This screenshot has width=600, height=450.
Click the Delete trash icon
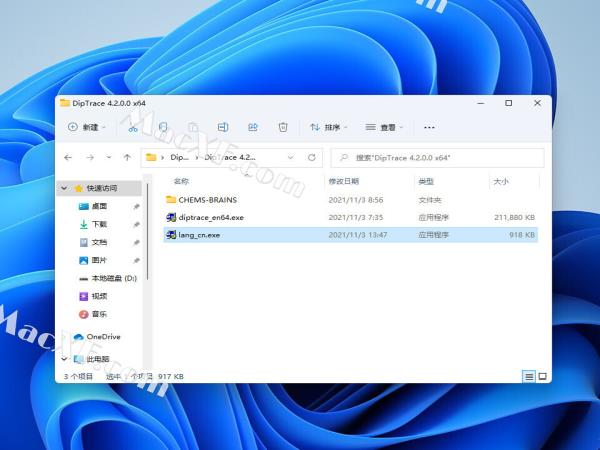(x=283, y=127)
